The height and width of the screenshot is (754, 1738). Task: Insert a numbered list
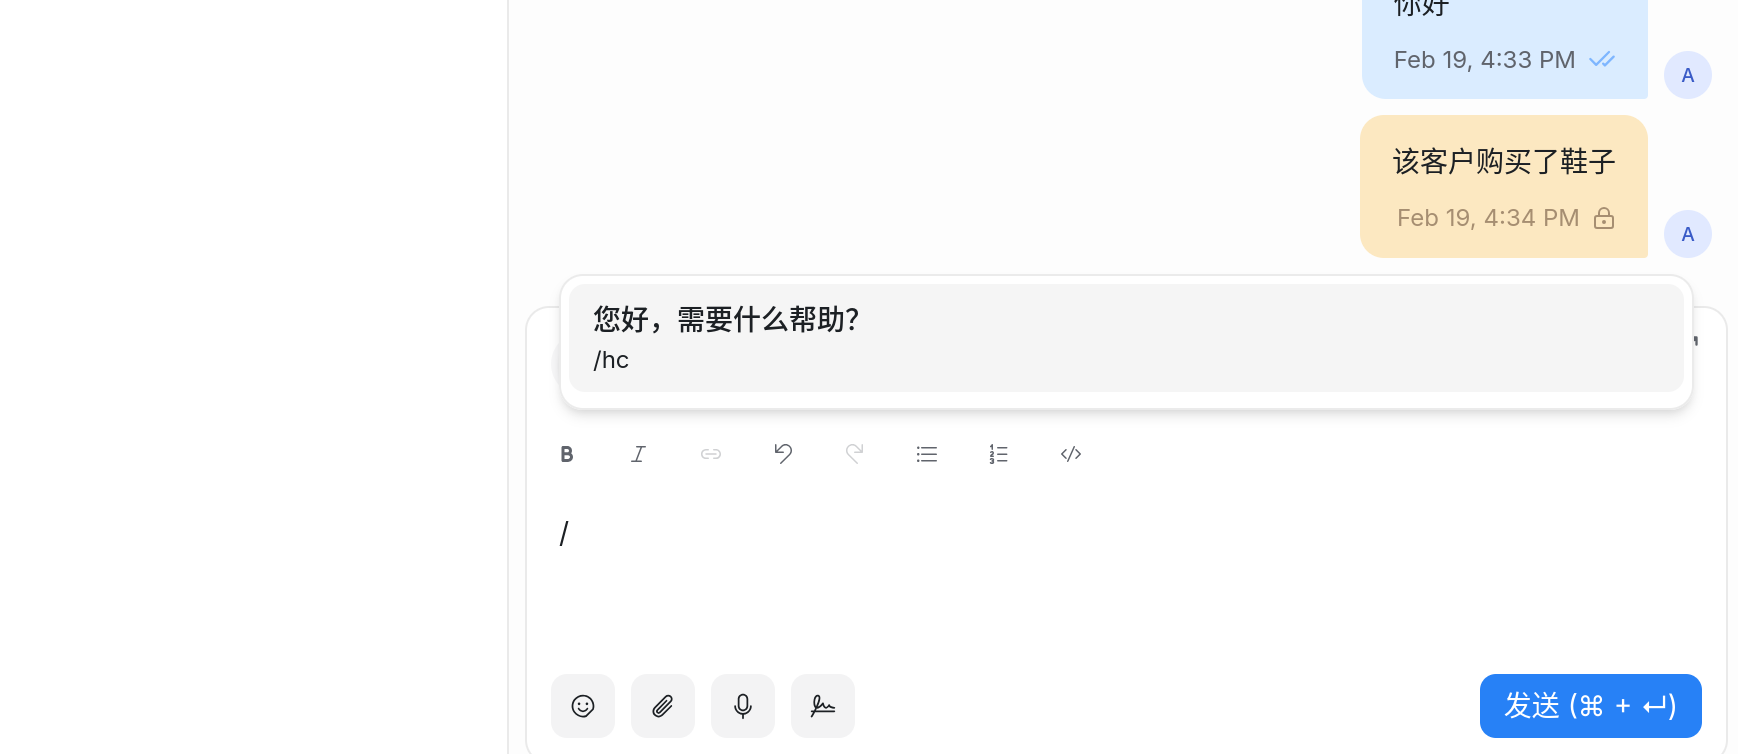(x=999, y=454)
